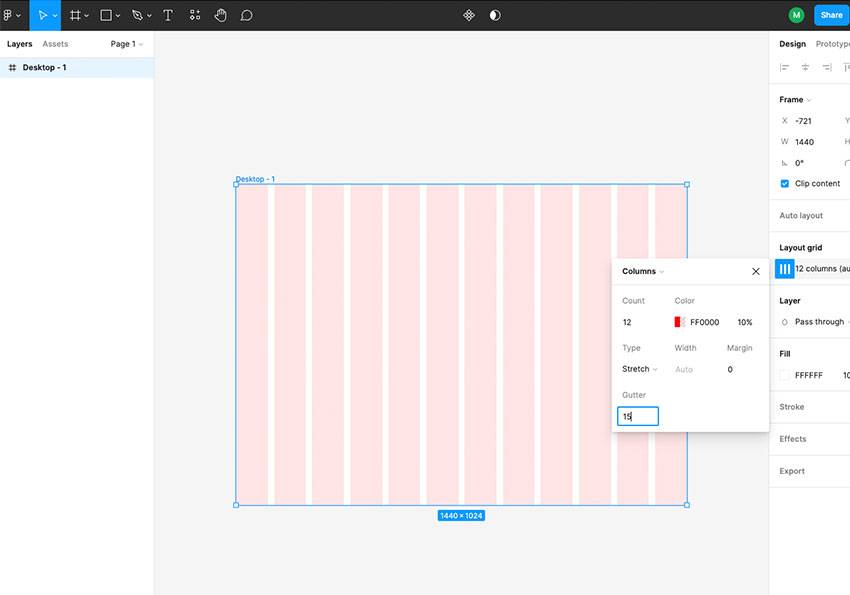Click the FFFFFF fill hex field
This screenshot has width=850, height=595.
pyautogui.click(x=808, y=375)
